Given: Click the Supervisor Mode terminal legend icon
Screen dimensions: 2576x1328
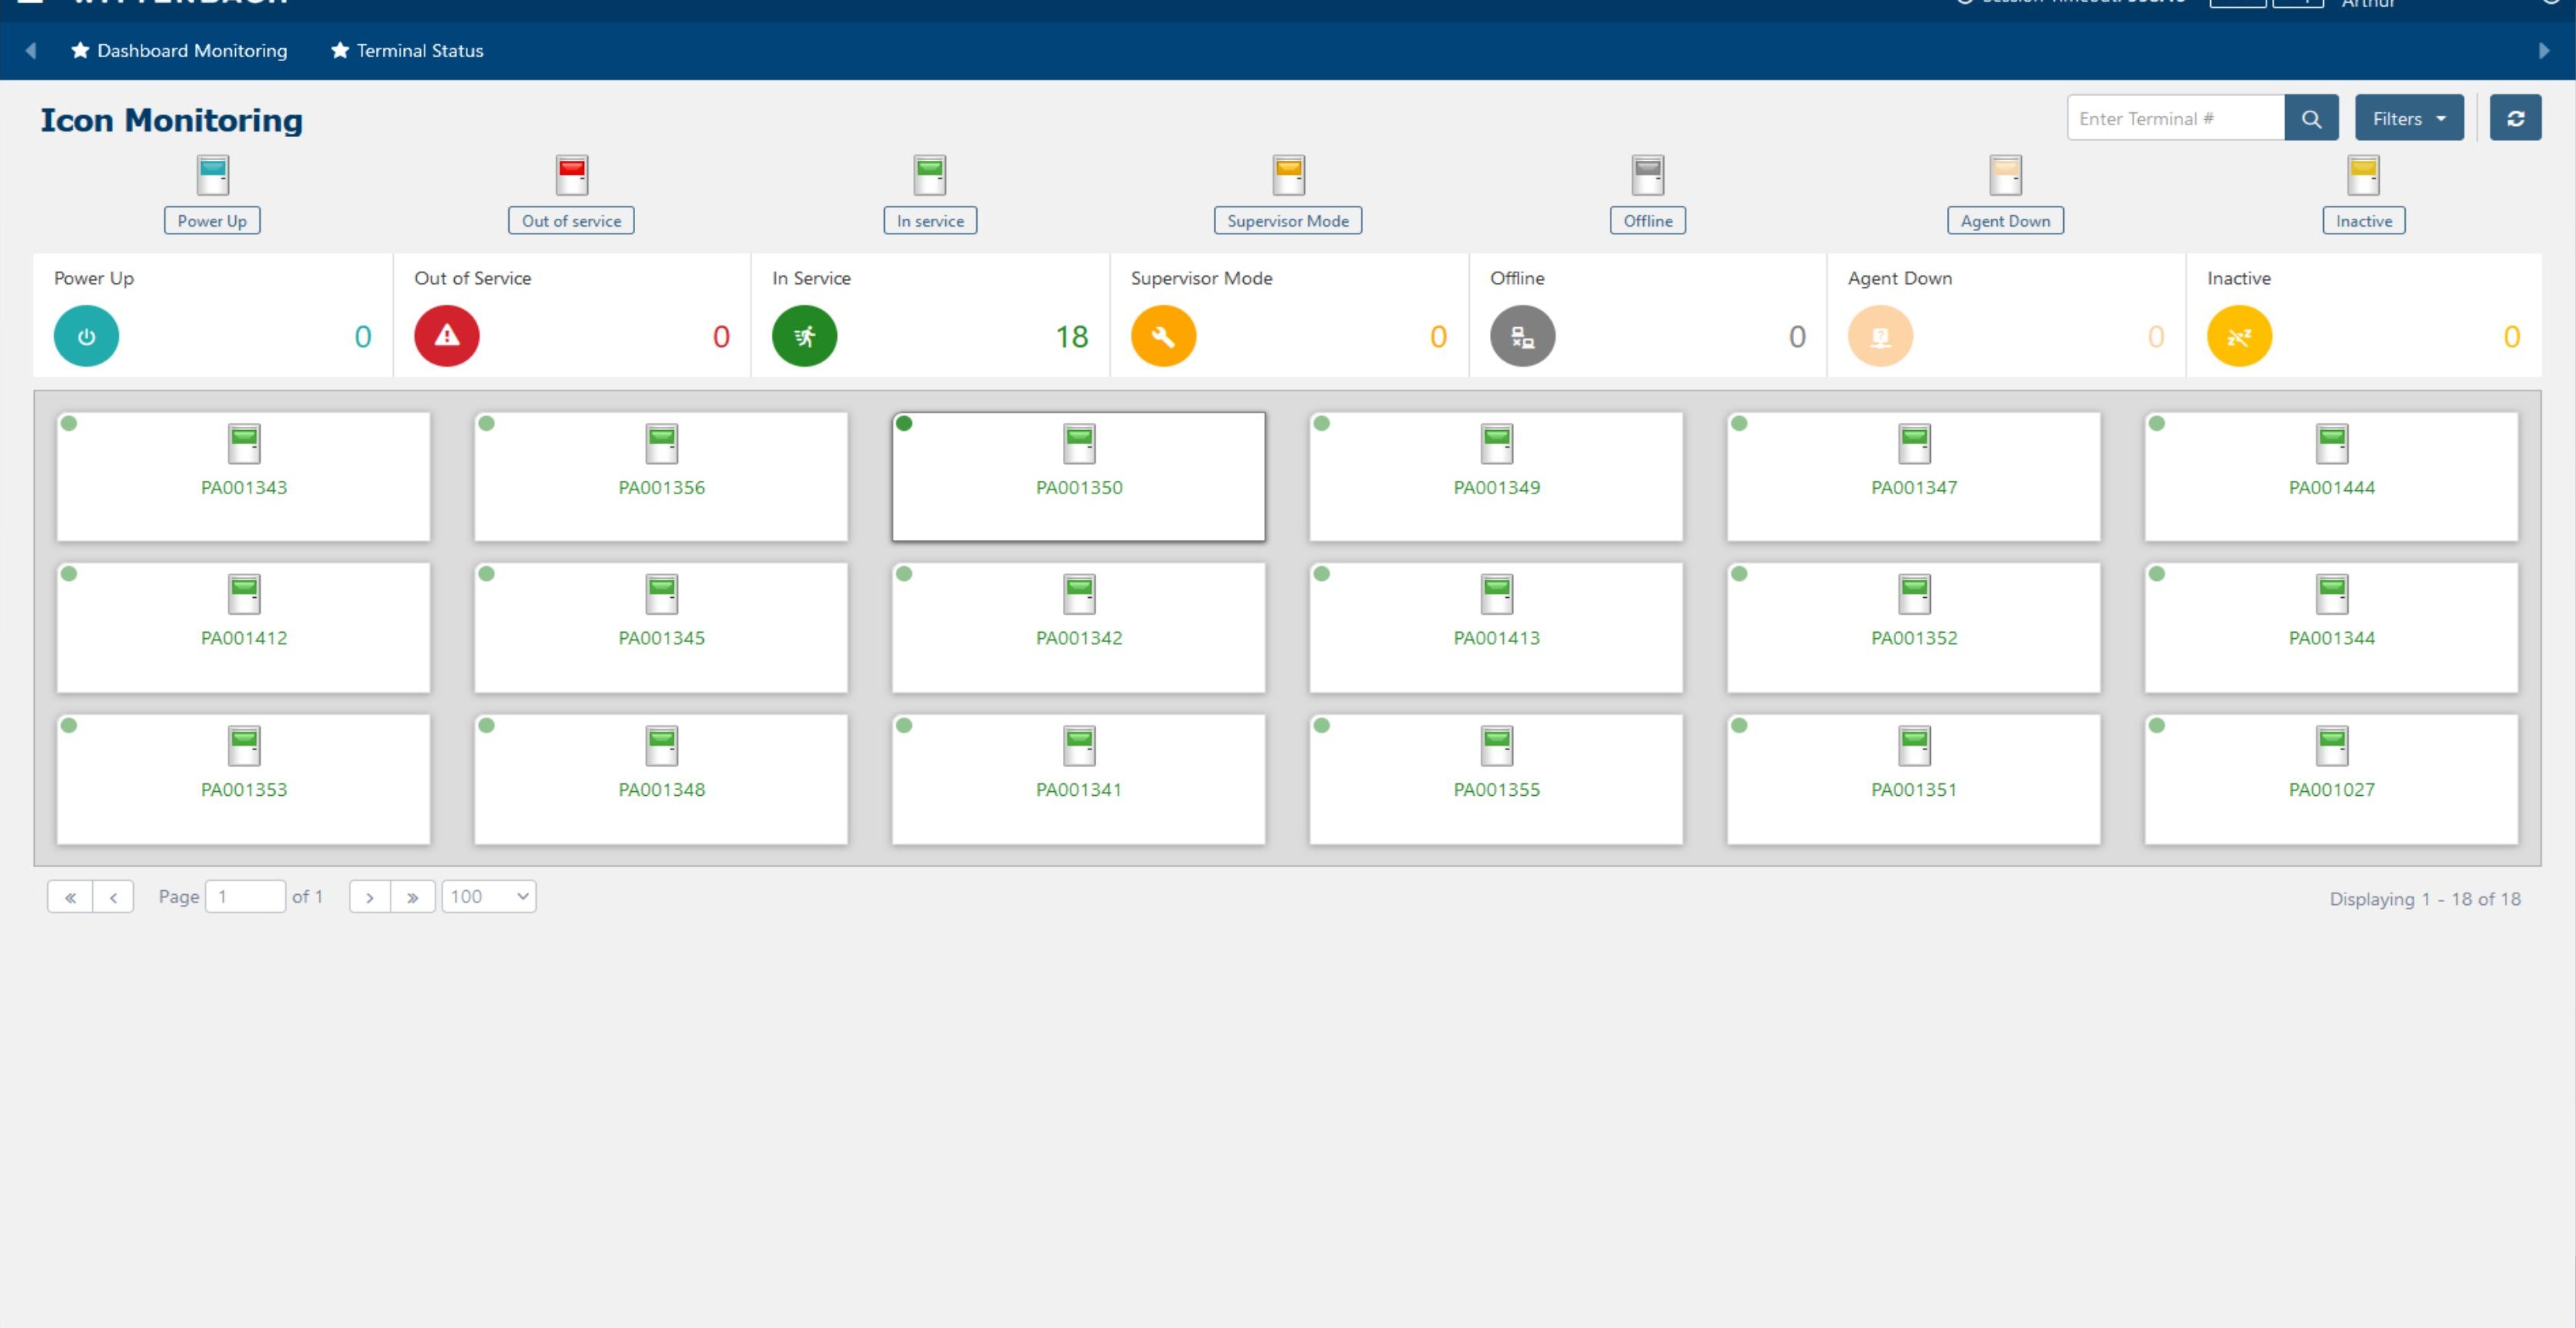Looking at the screenshot, I should click(x=1288, y=175).
